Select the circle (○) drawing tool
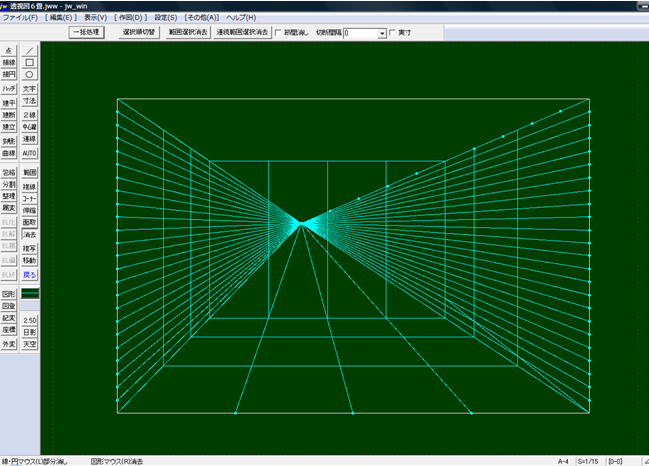The image size is (649, 466). click(30, 75)
